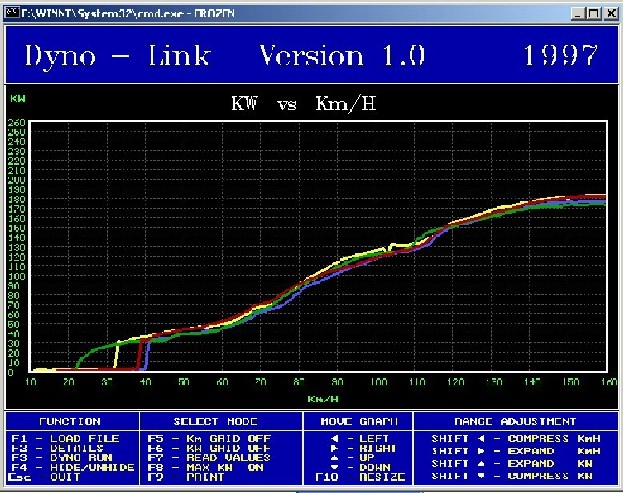
Task: Close the cmd.exe window
Action: [611, 14]
